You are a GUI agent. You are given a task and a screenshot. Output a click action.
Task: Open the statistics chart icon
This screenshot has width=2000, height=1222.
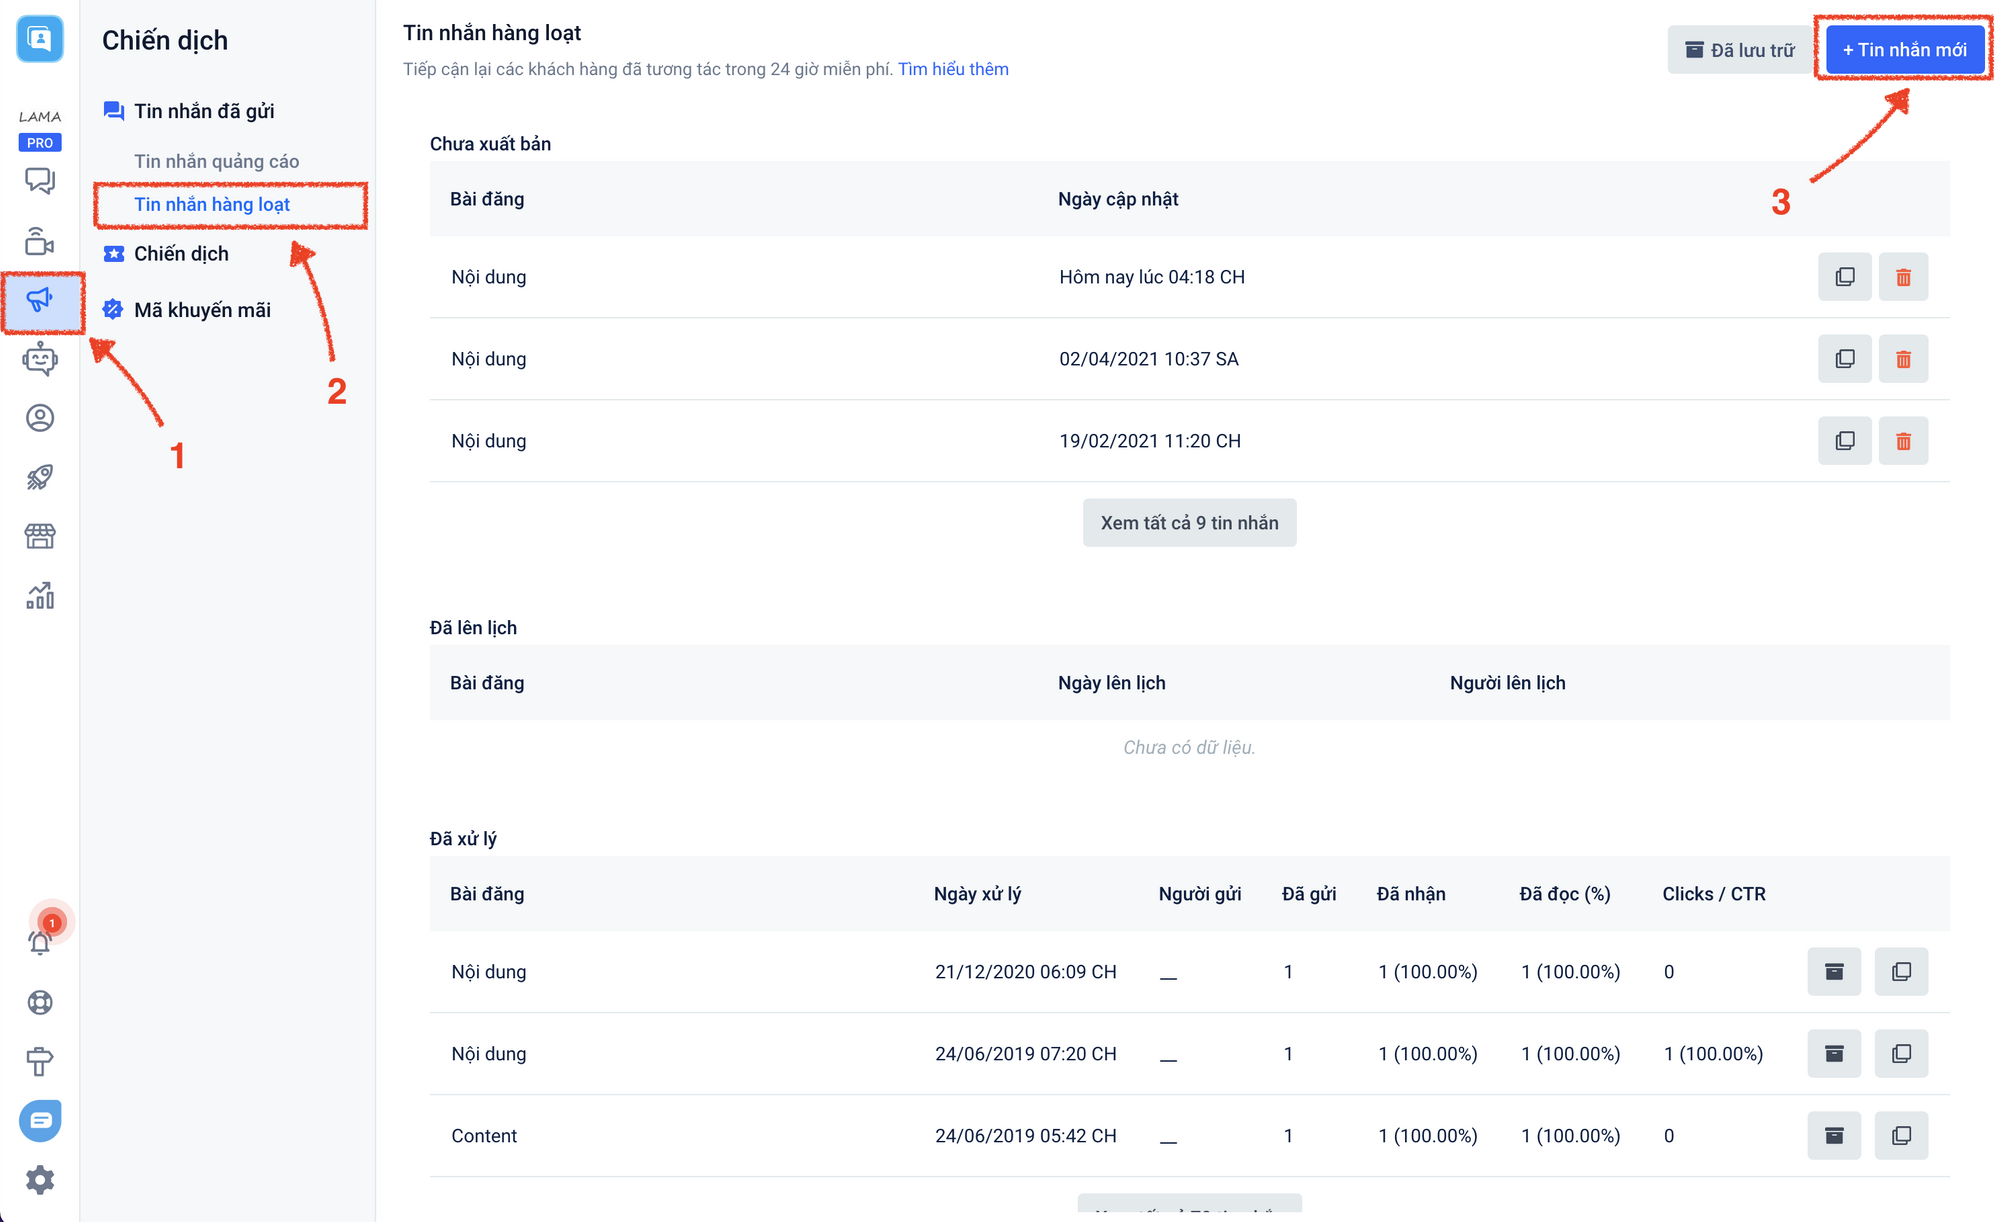tap(40, 596)
